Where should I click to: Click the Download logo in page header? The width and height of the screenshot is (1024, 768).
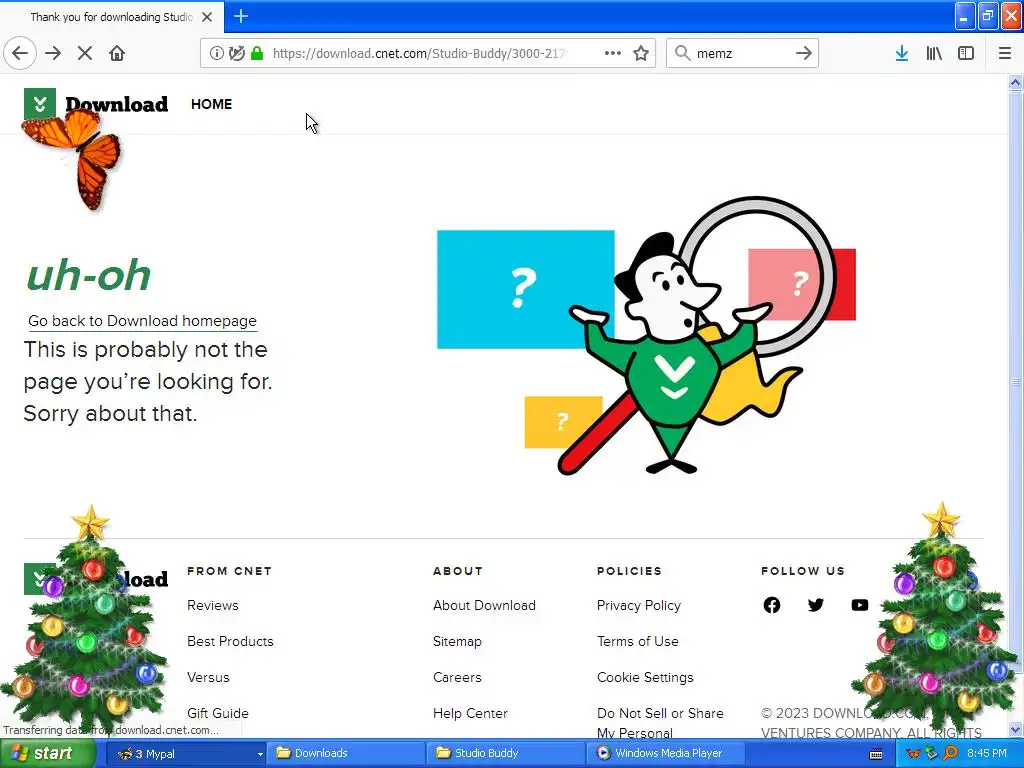[x=96, y=104]
